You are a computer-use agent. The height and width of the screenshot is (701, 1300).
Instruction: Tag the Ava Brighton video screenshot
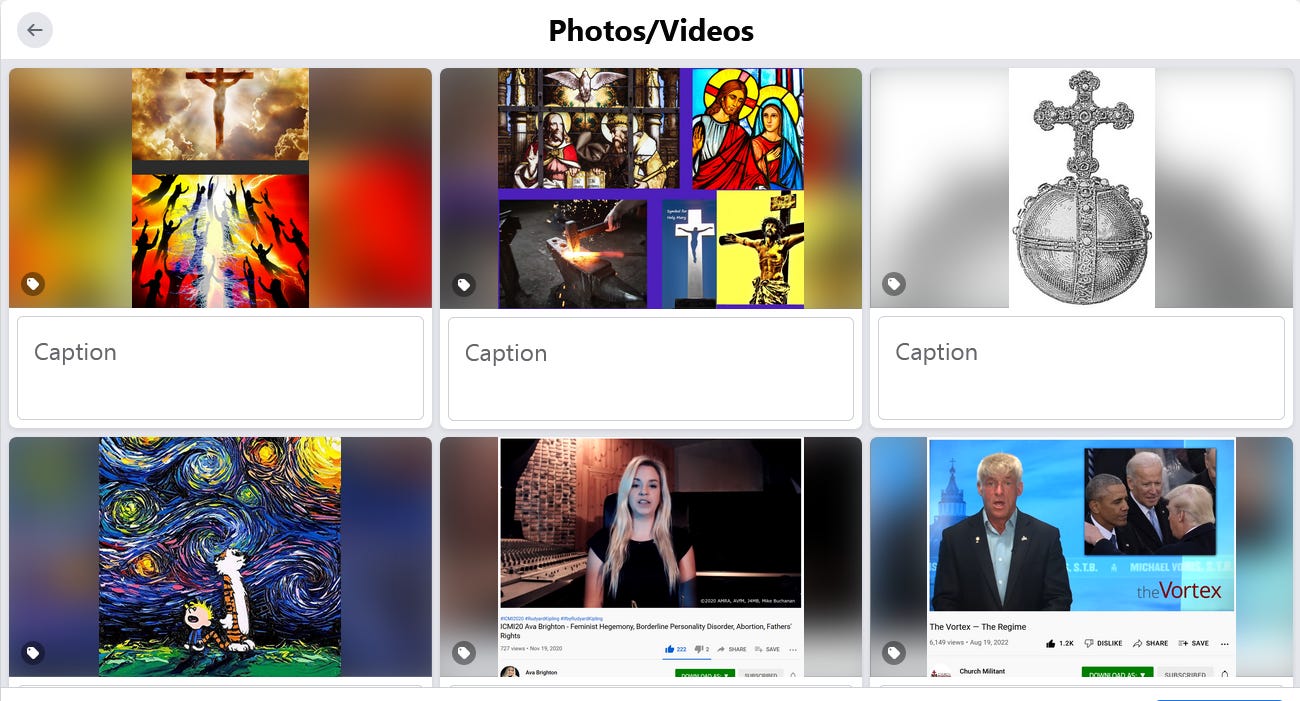click(464, 653)
